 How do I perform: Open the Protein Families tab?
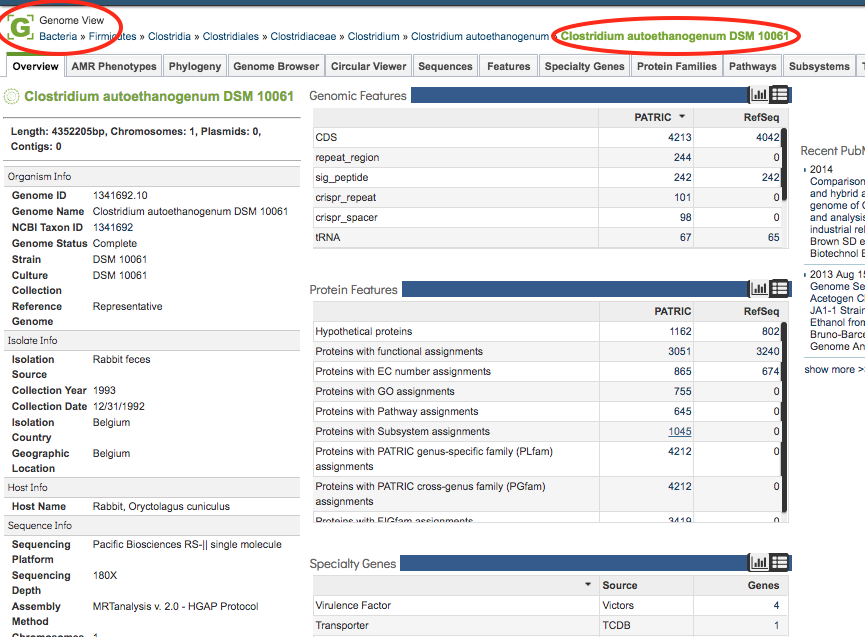click(x=677, y=66)
